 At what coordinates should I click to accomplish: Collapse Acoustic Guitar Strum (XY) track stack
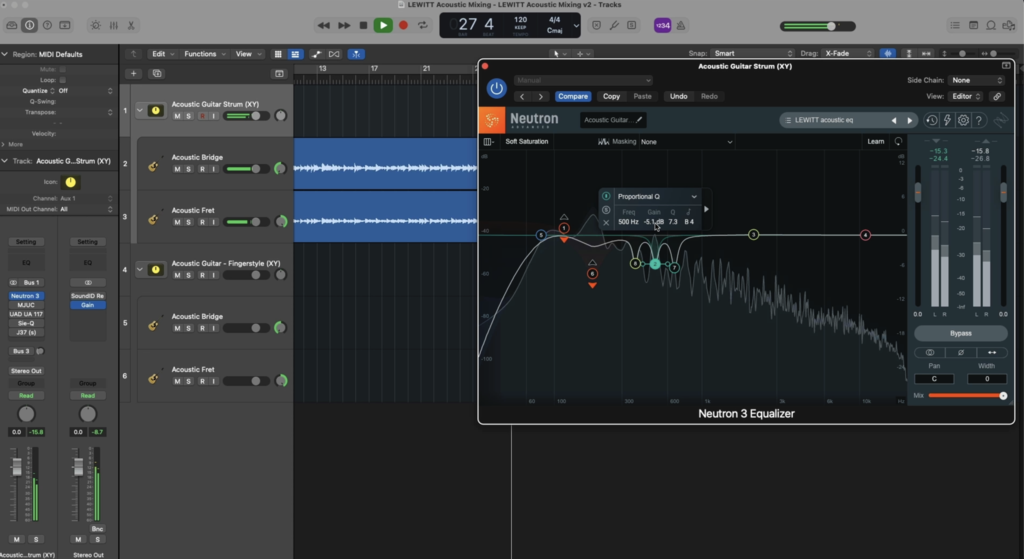click(140, 110)
